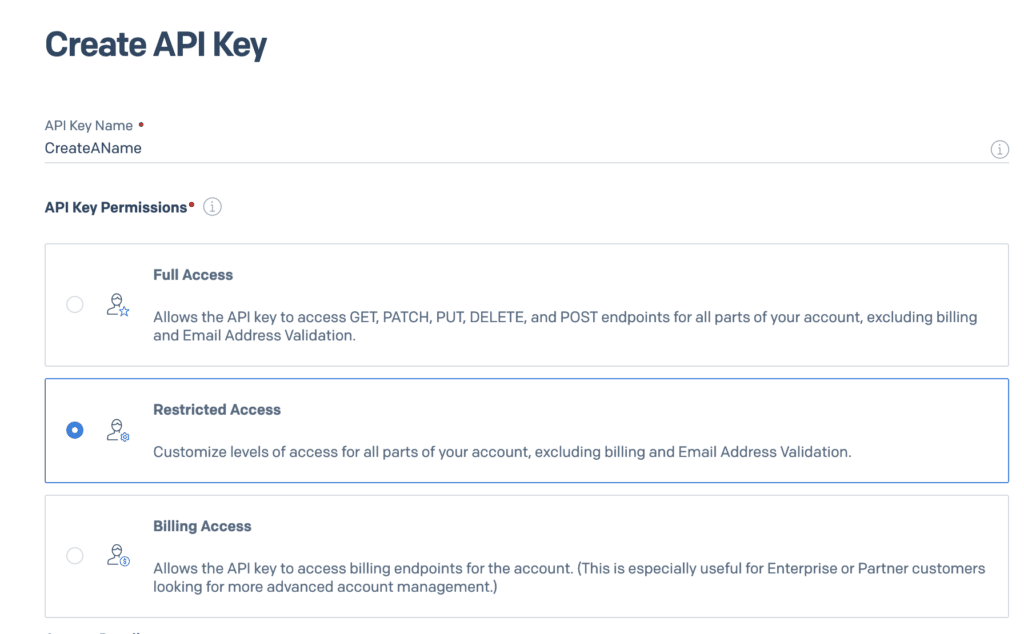Click the Billing Access user-dollar icon

click(118, 556)
